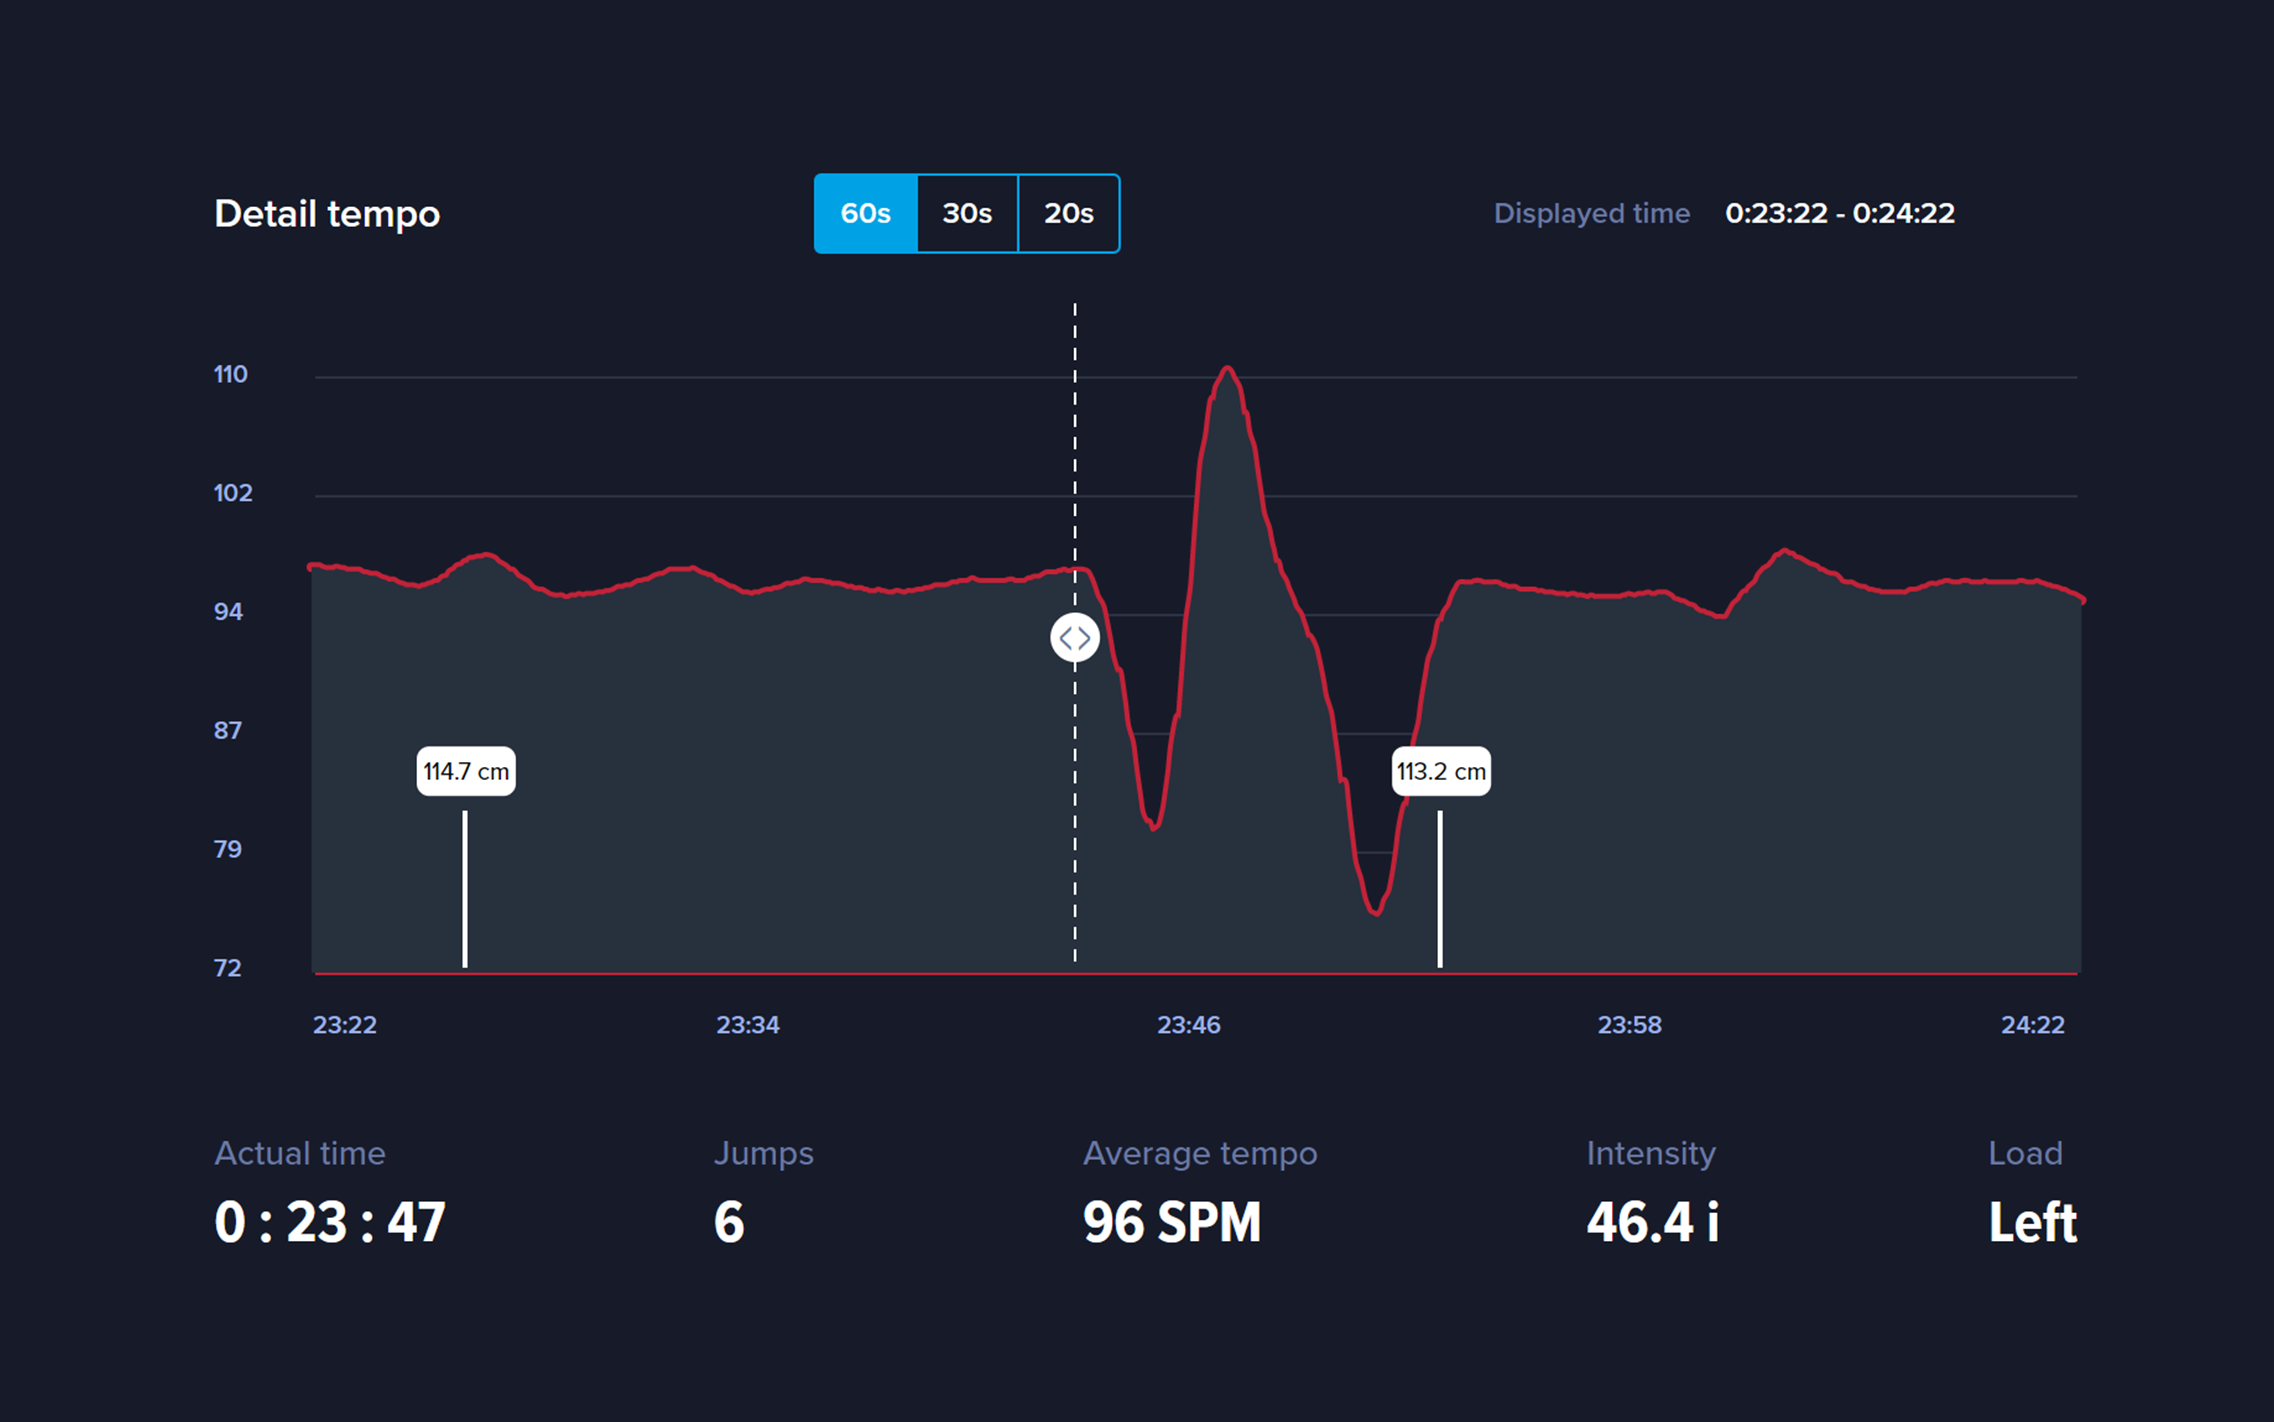Click the Detail tempo heading
Viewport: 2274px width, 1422px height.
(x=327, y=214)
